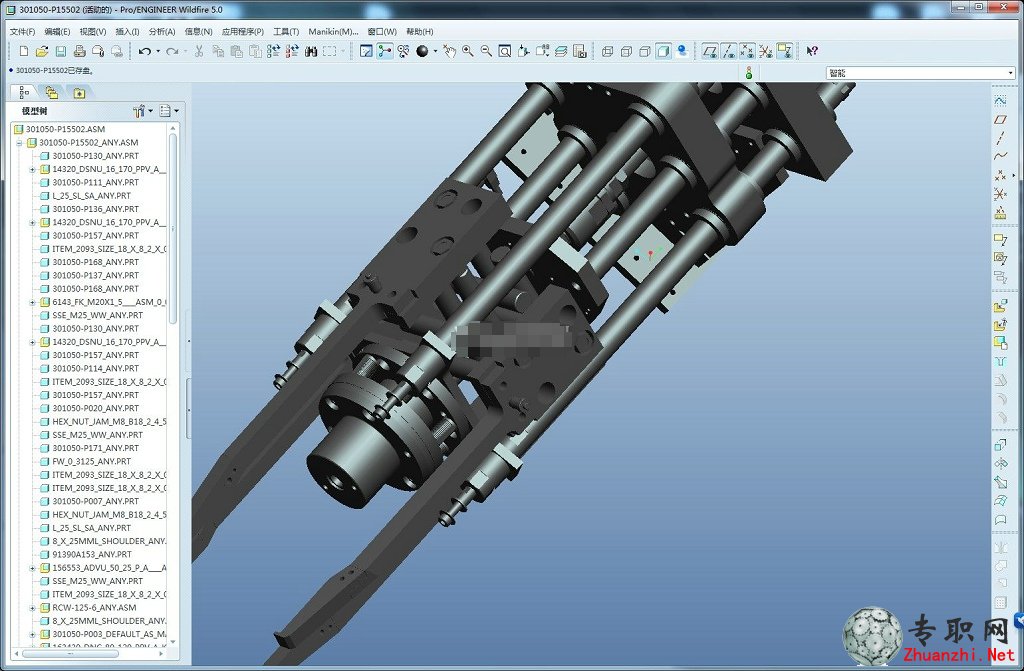The height and width of the screenshot is (671, 1024).
Task: Open the 分析(A) menu
Action: click(162, 31)
